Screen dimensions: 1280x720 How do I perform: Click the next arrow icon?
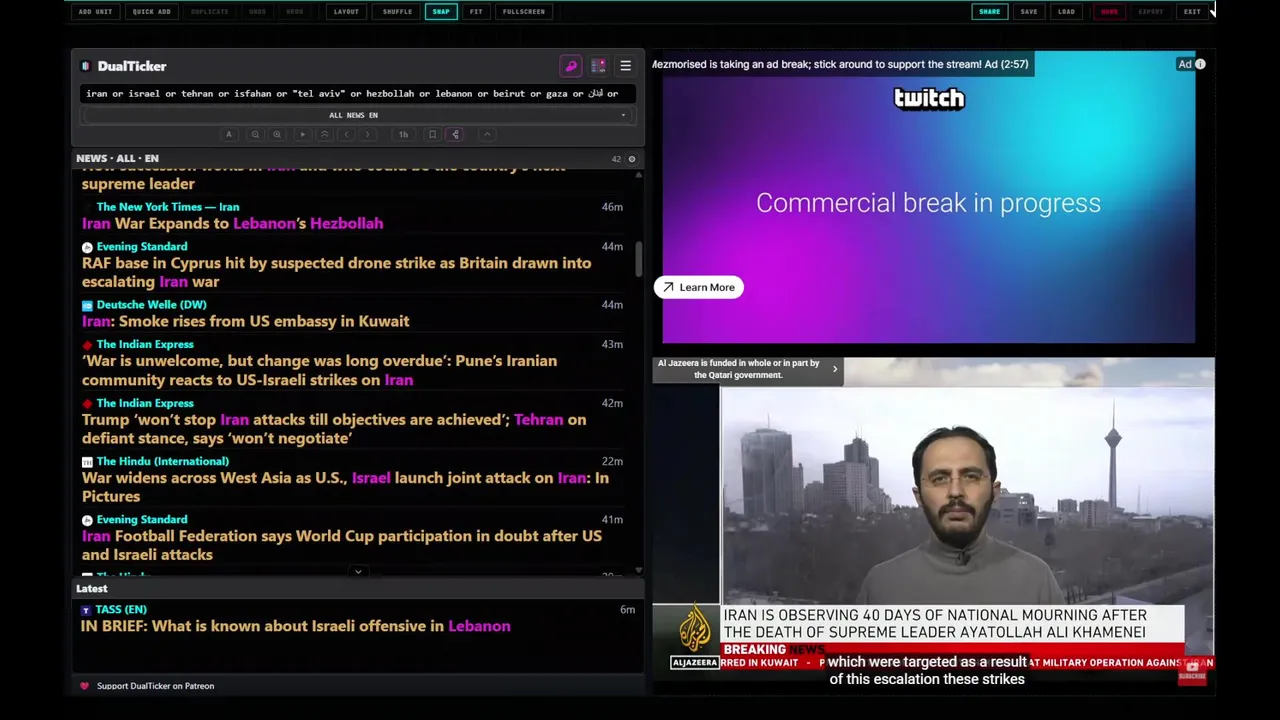368,135
